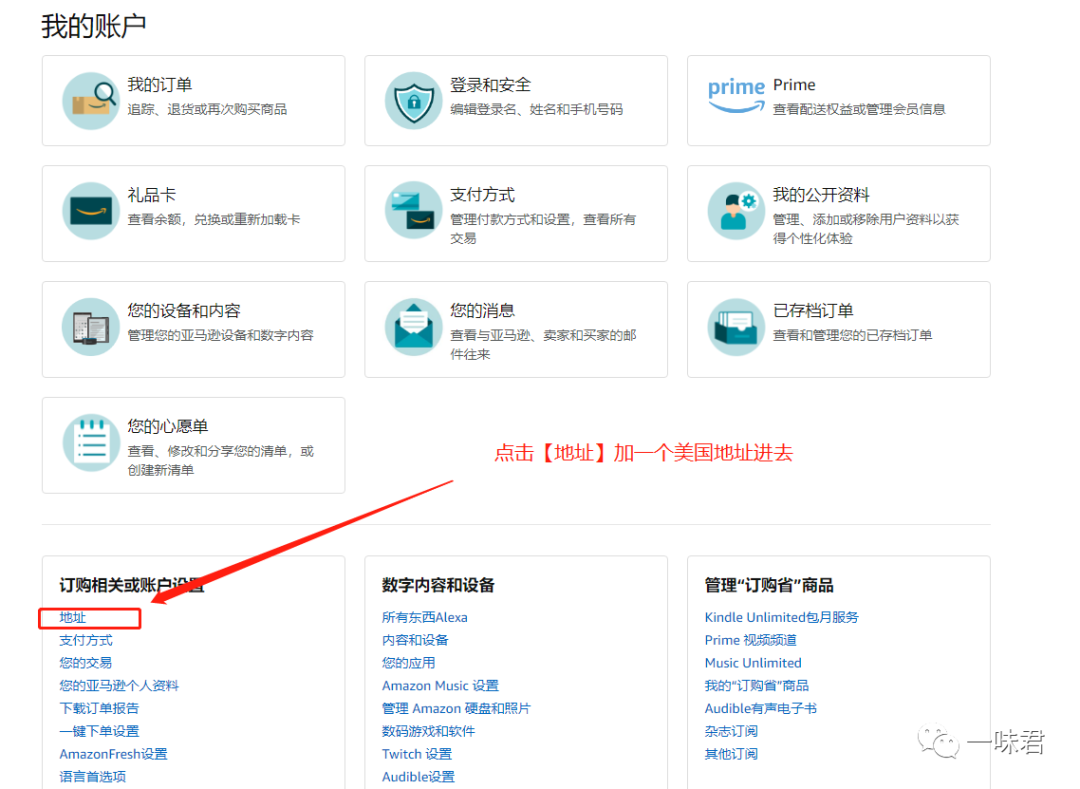Click the payment cards icon for 支付方式

pyautogui.click(x=413, y=211)
